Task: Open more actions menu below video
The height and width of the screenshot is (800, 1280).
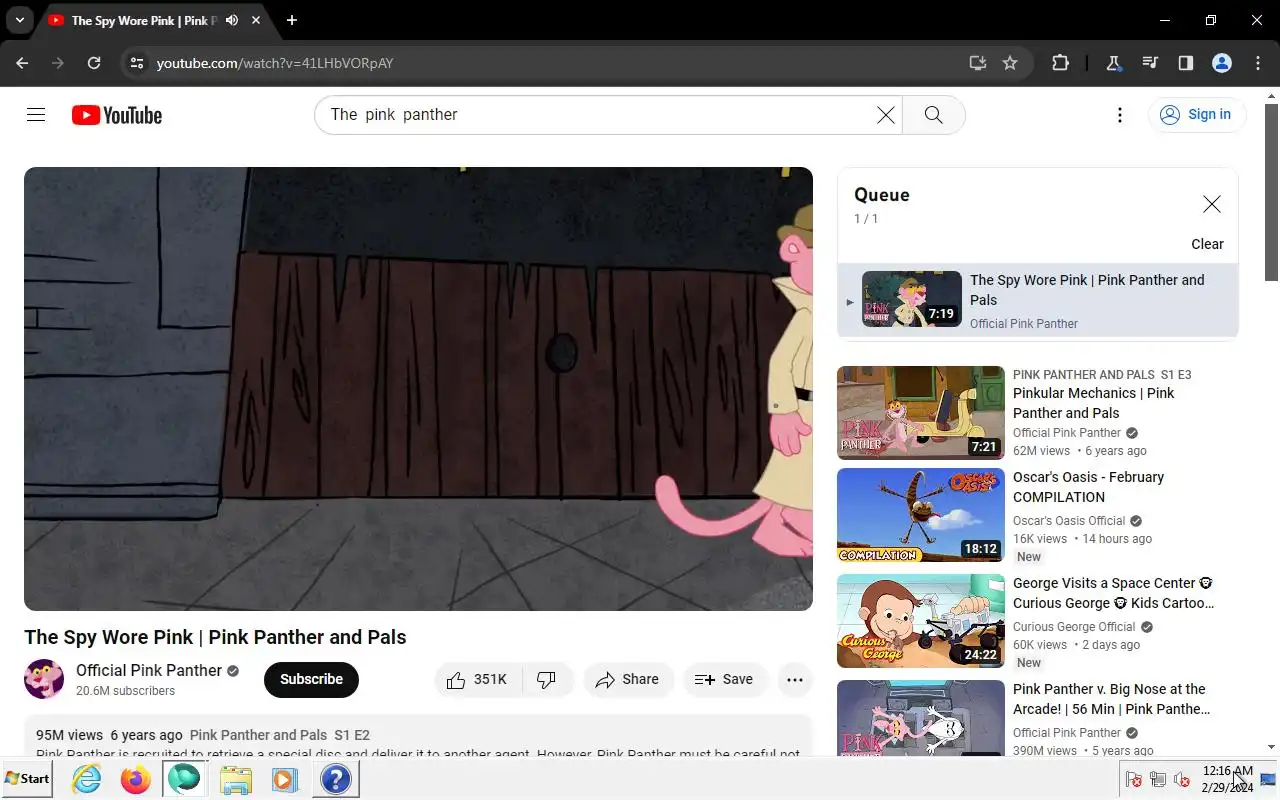Action: click(x=795, y=679)
